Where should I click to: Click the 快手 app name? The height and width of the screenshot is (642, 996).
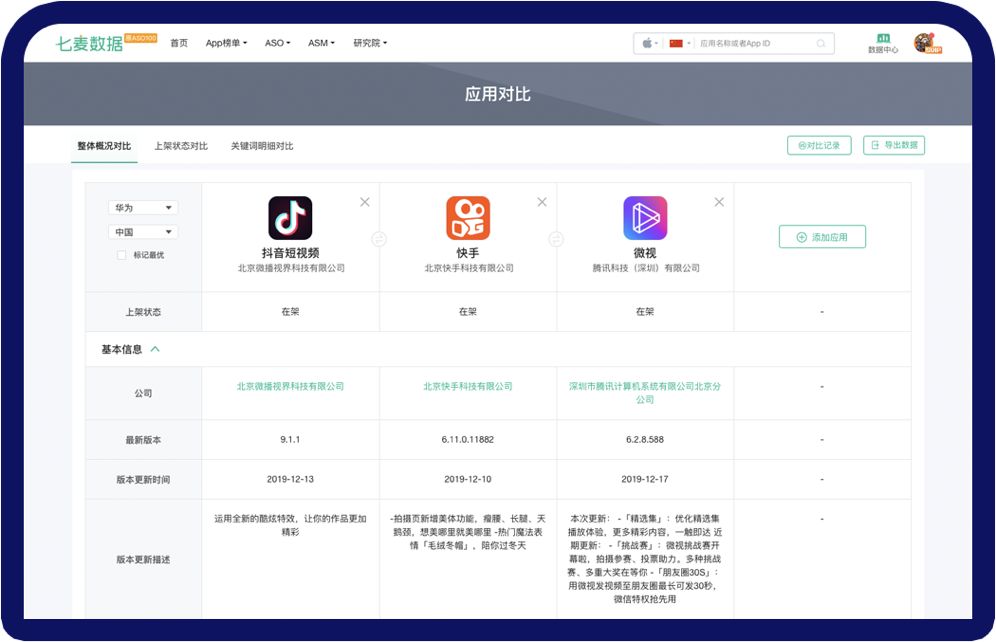[x=468, y=253]
